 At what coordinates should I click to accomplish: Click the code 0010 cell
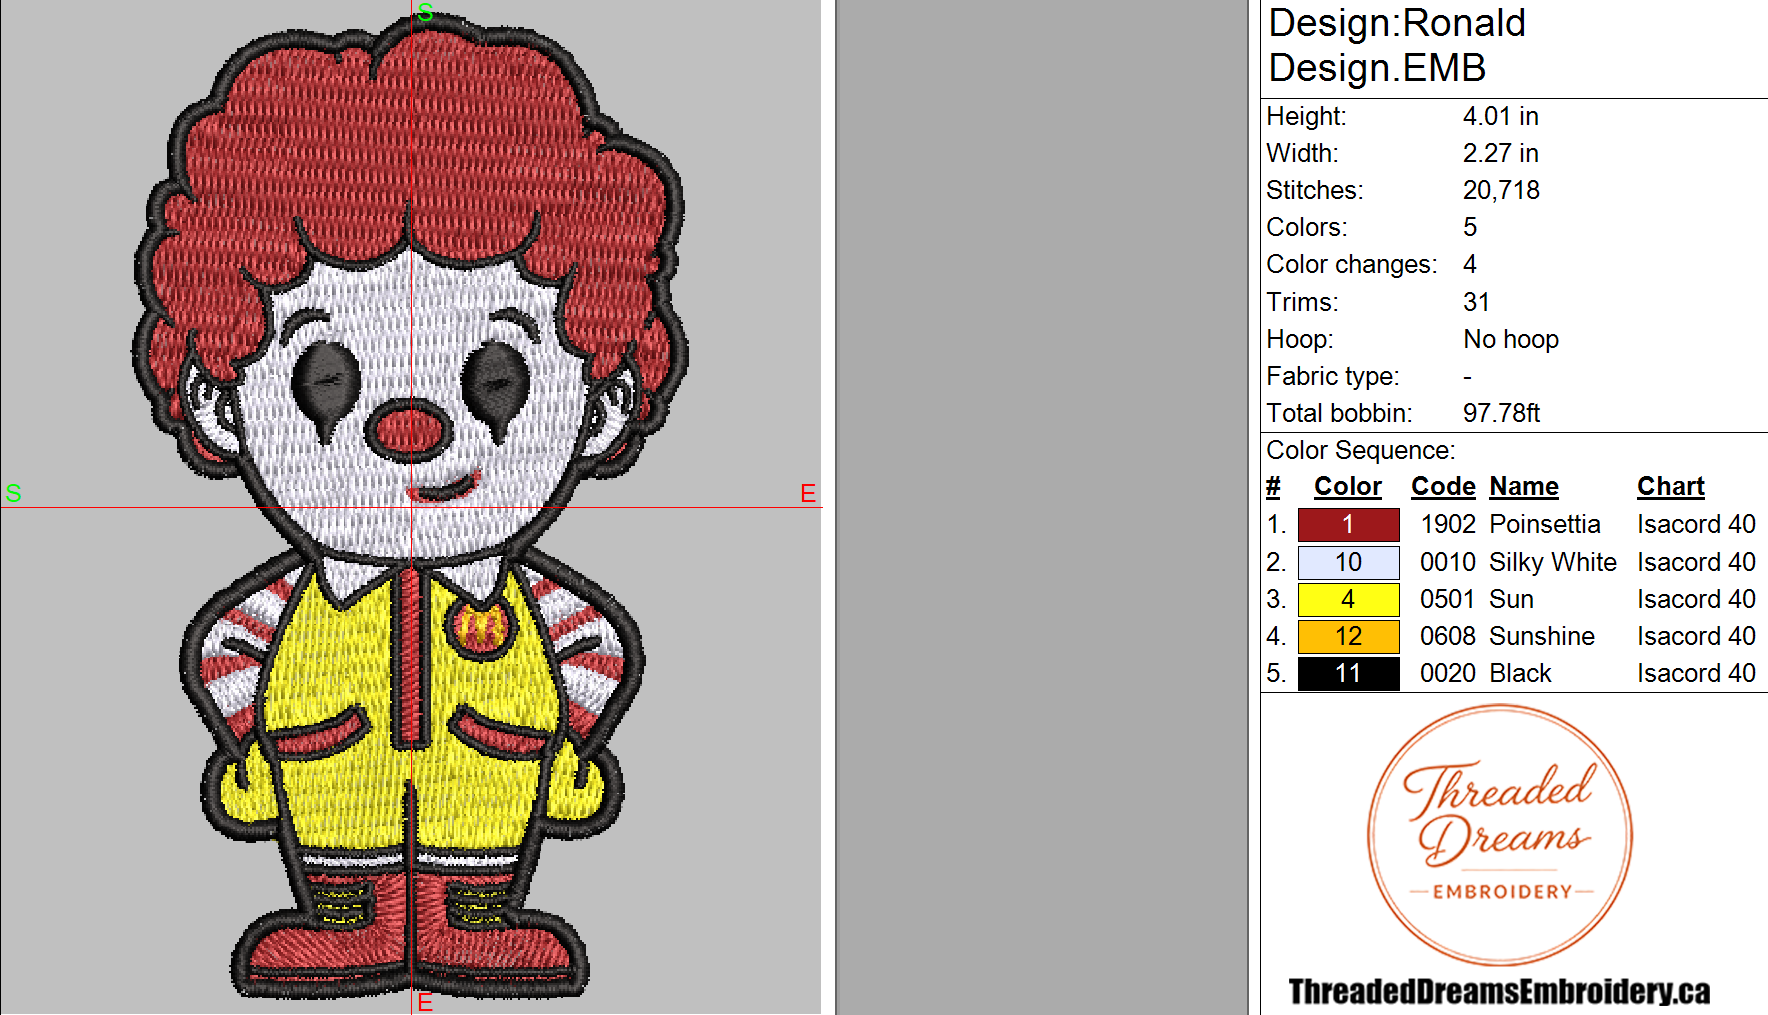coord(1448,562)
